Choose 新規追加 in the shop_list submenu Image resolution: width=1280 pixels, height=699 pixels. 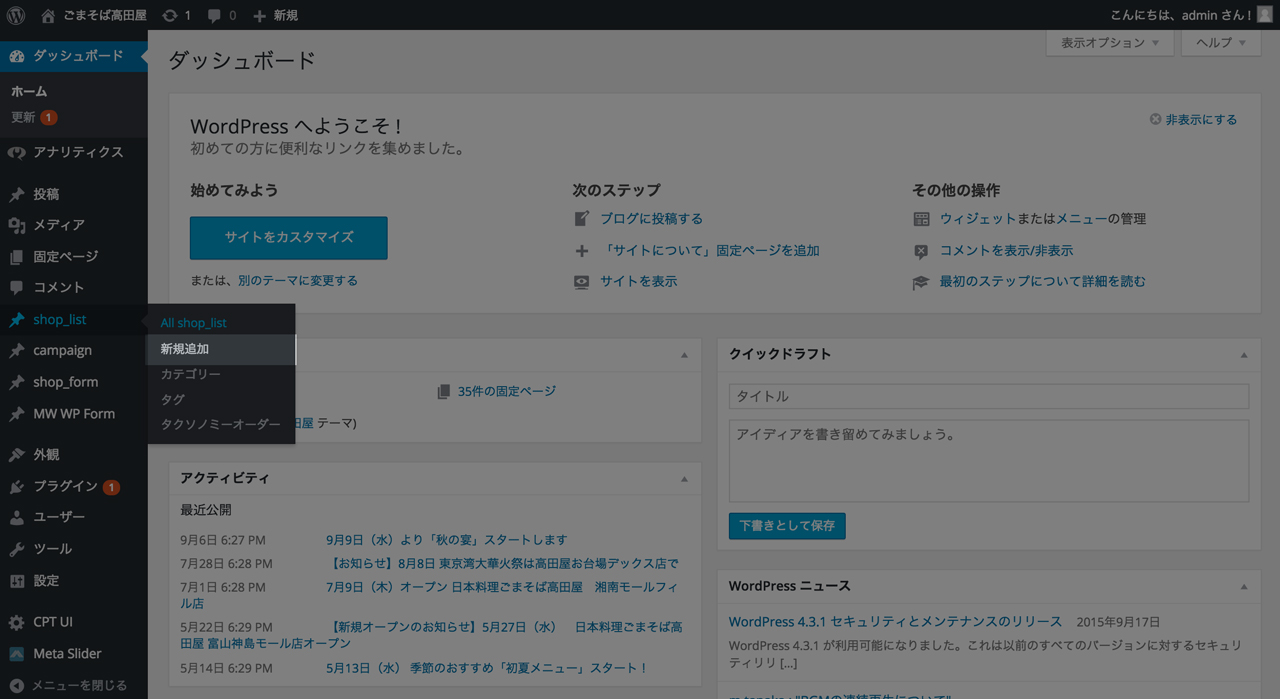click(221, 349)
